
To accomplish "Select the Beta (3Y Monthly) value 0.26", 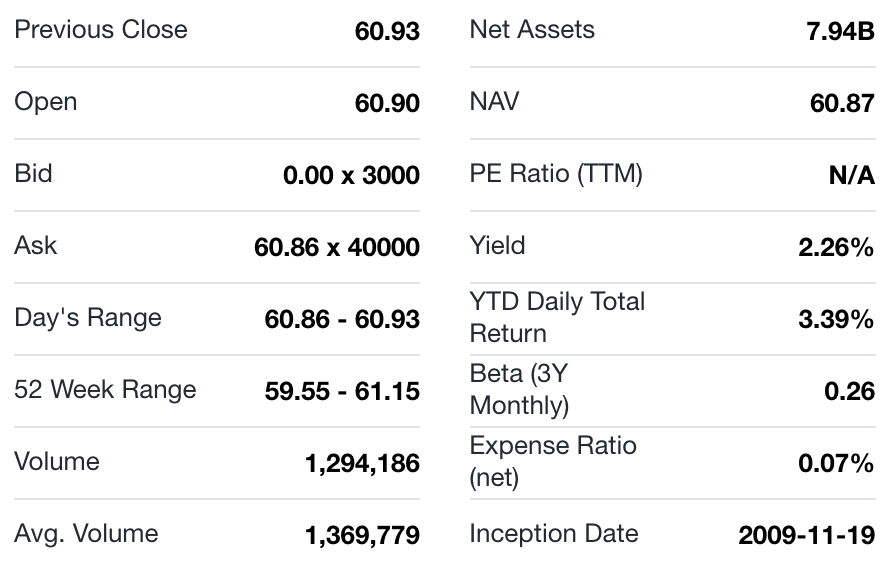I will (x=849, y=392).
